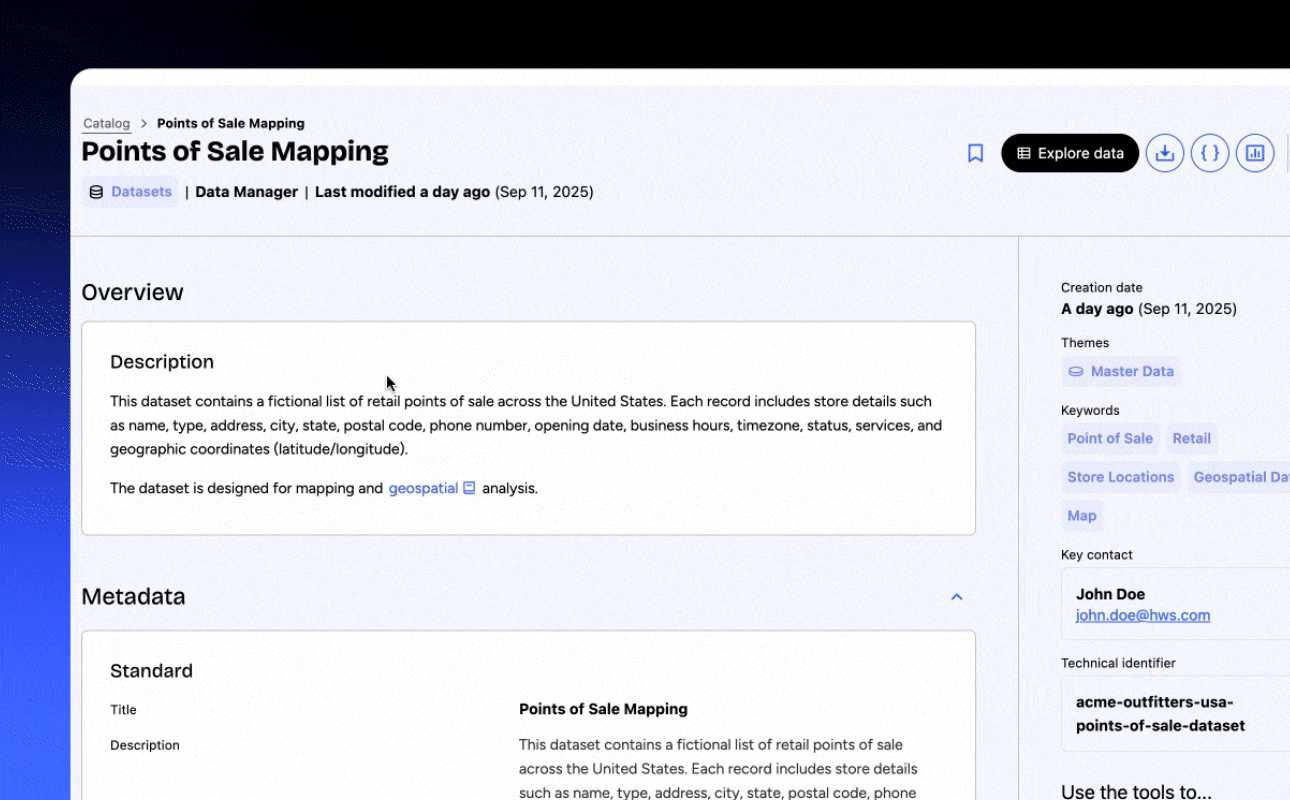1290x800 pixels.
Task: Click john.doe@hws.com email link
Action: (1142, 616)
